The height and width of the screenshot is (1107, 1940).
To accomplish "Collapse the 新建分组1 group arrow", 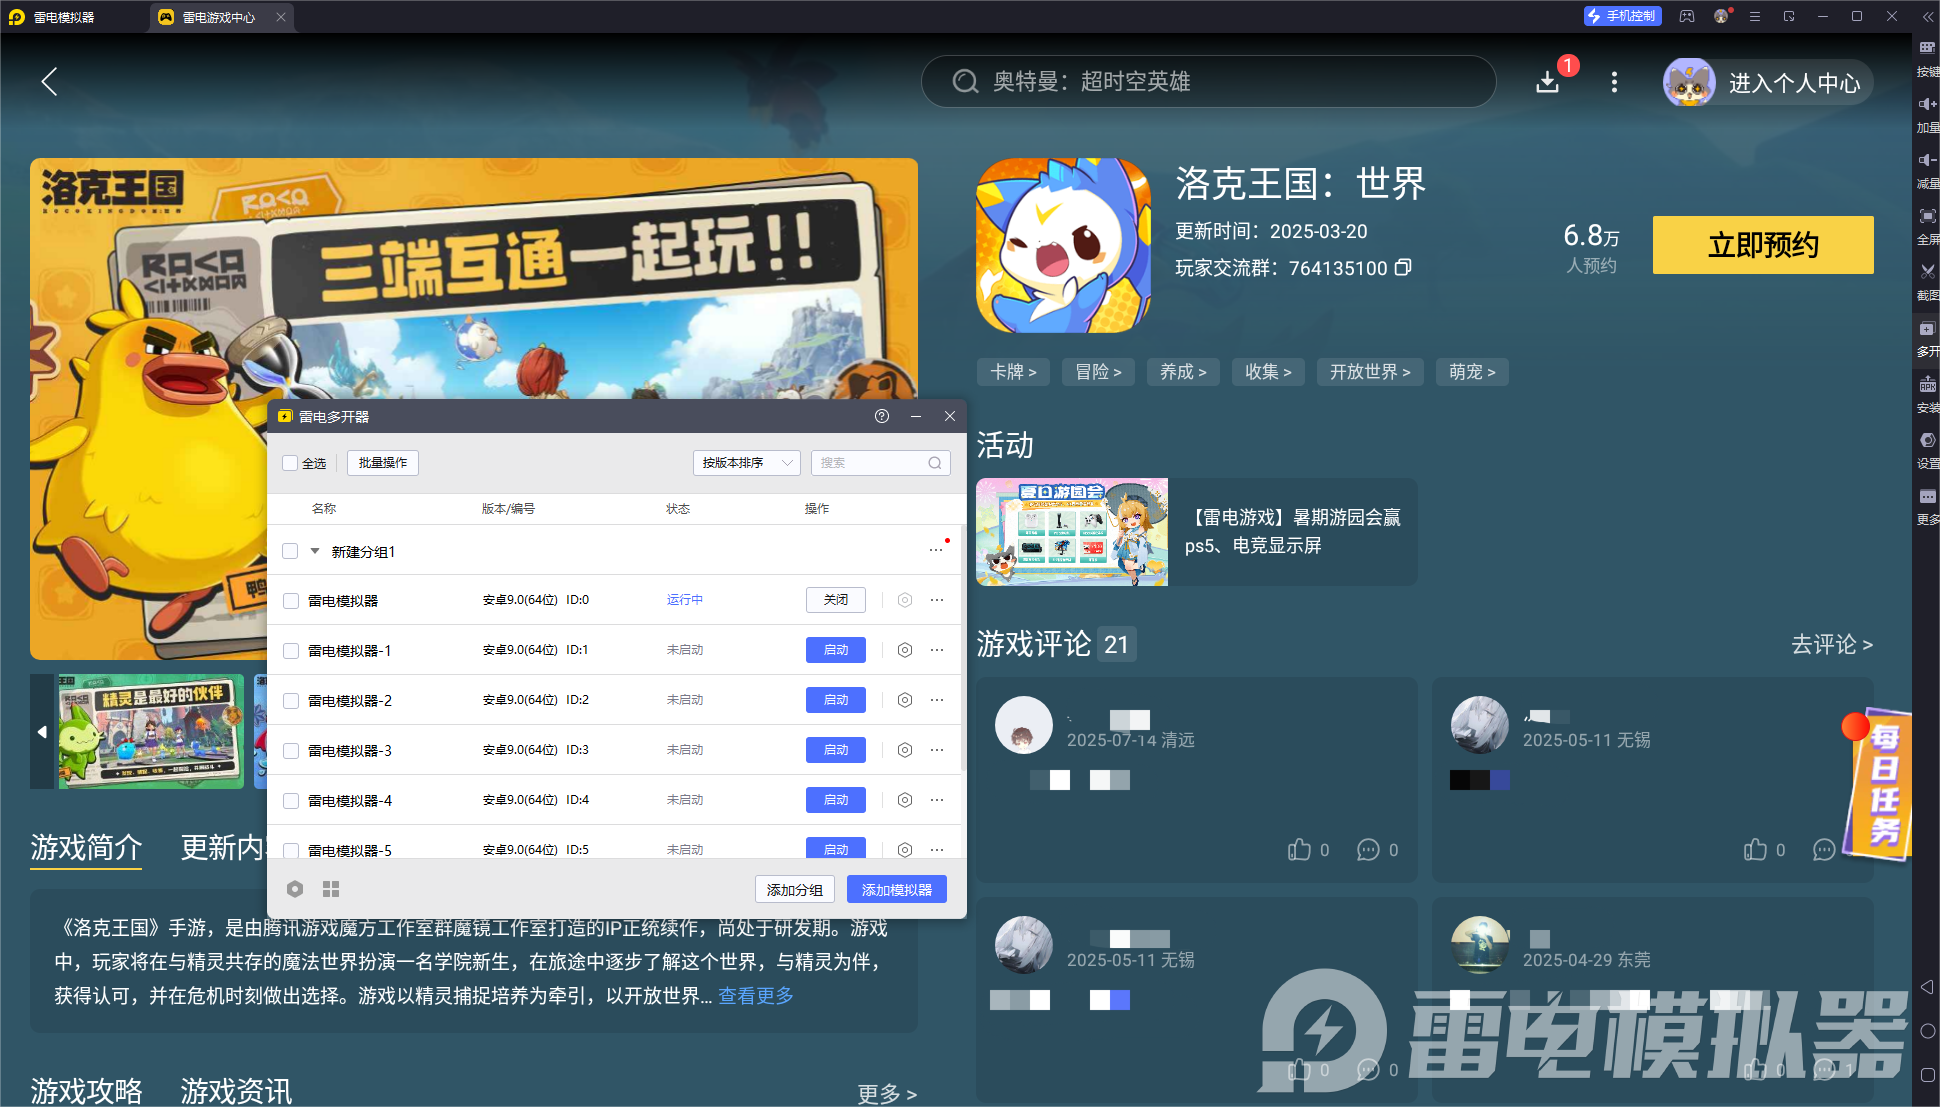I will coord(314,551).
